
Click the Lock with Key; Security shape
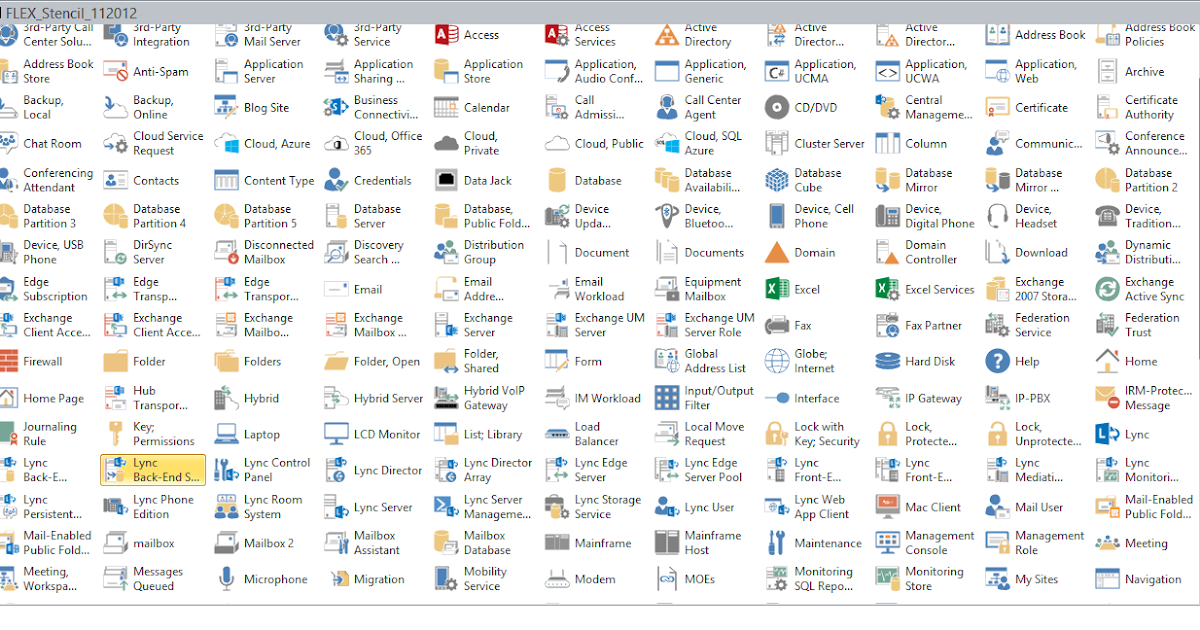pos(813,434)
